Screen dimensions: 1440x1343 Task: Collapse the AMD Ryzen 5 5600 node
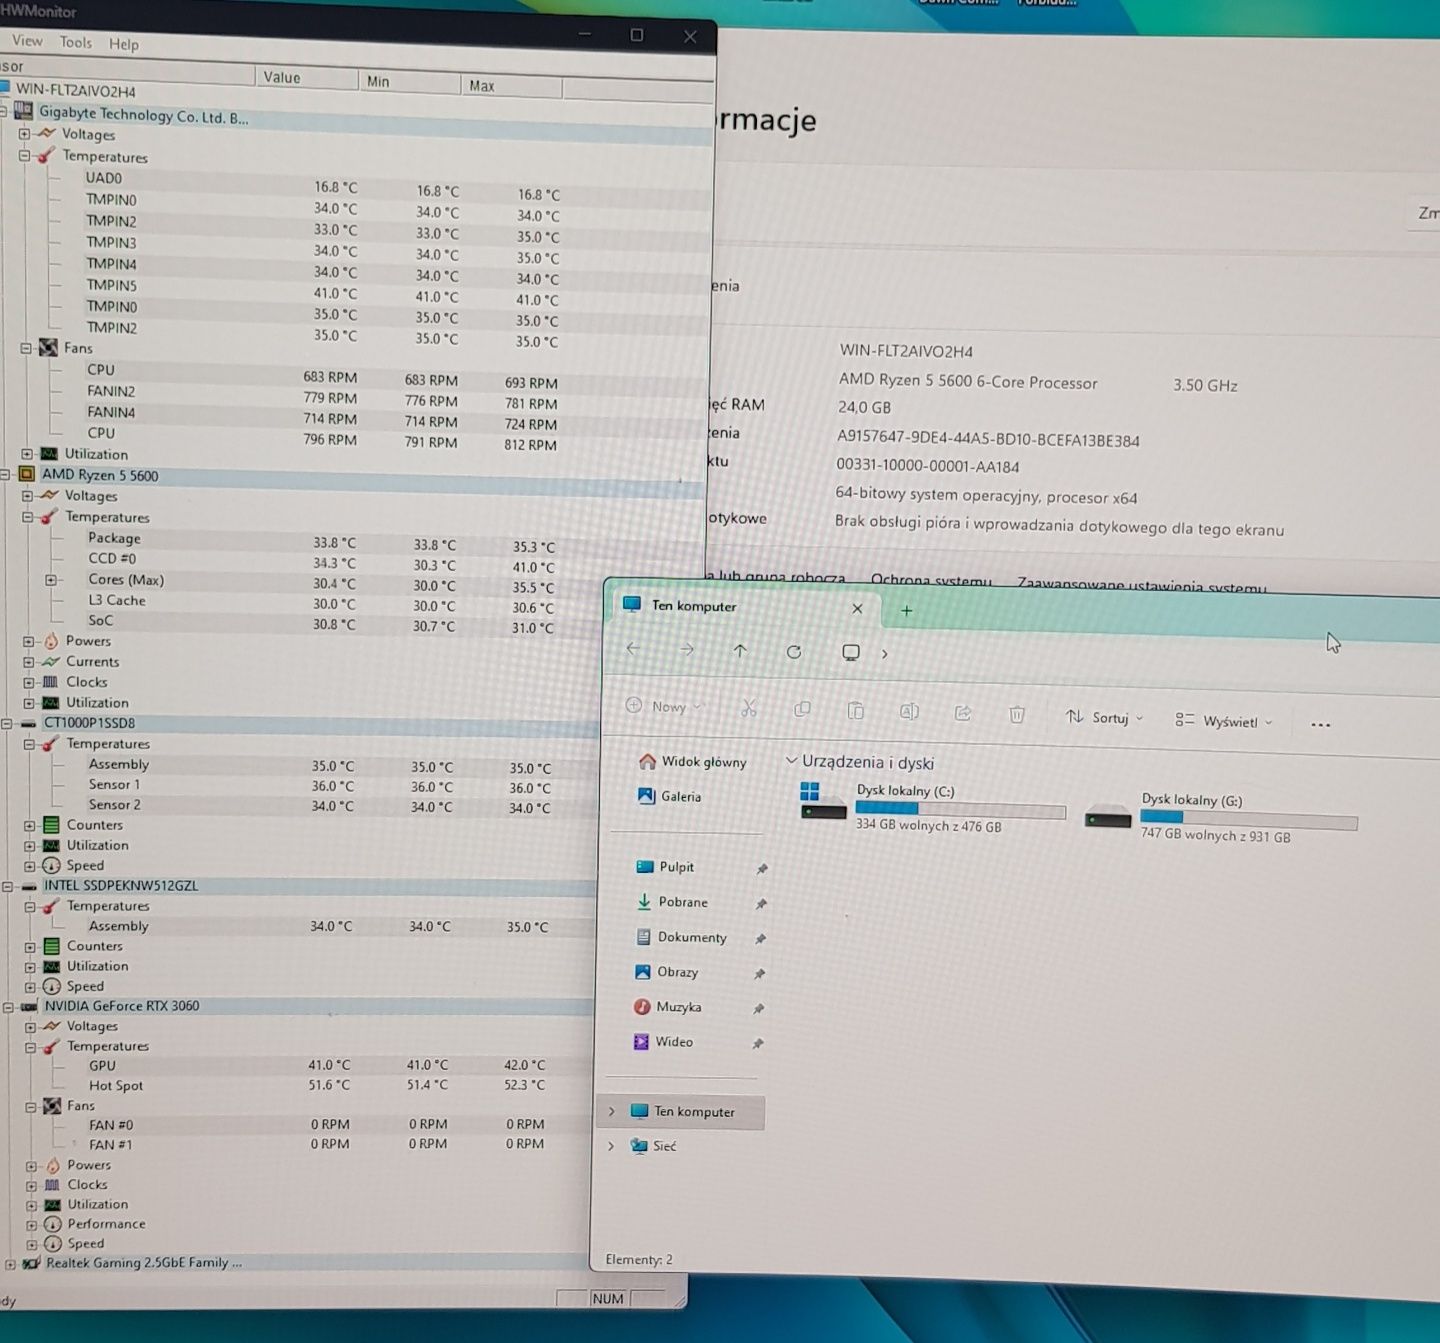click(5, 474)
